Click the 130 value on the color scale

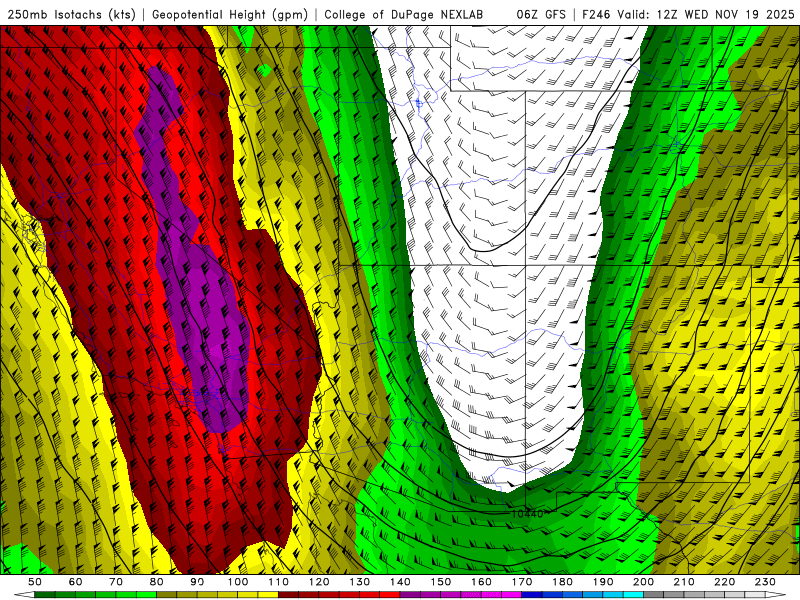(360, 582)
